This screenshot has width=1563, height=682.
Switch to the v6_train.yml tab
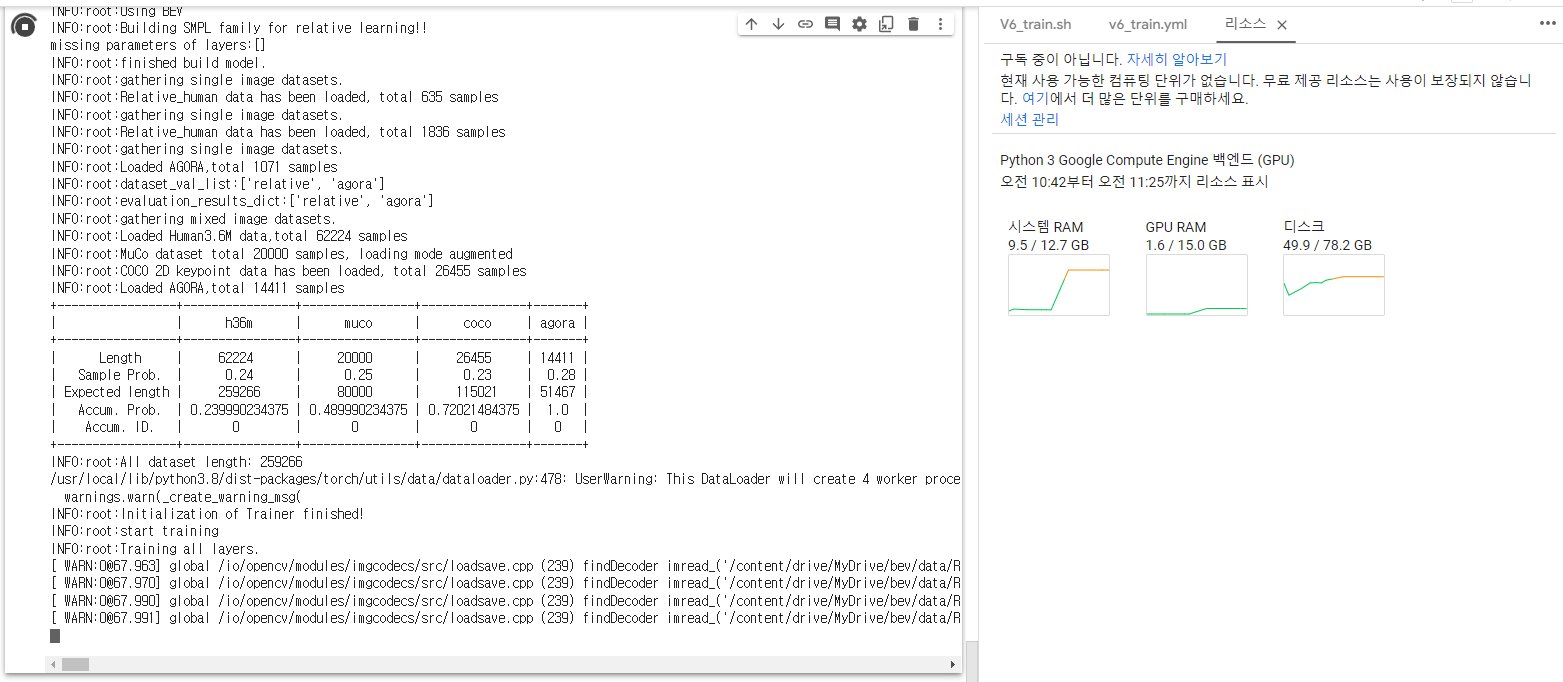pos(1148,24)
